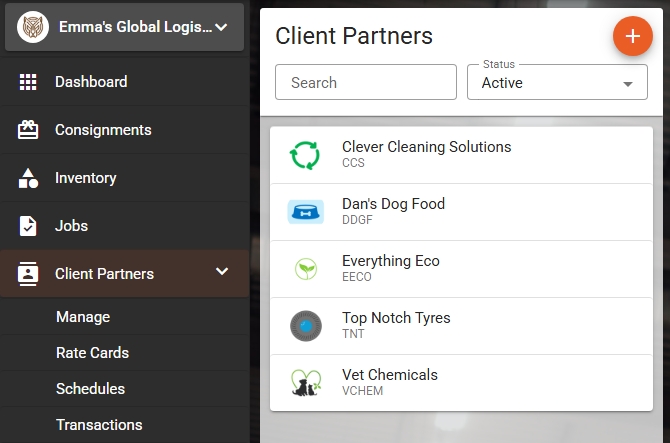Select Client Partners in the sidebar
Viewport: 670px width, 443px height.
pos(124,274)
